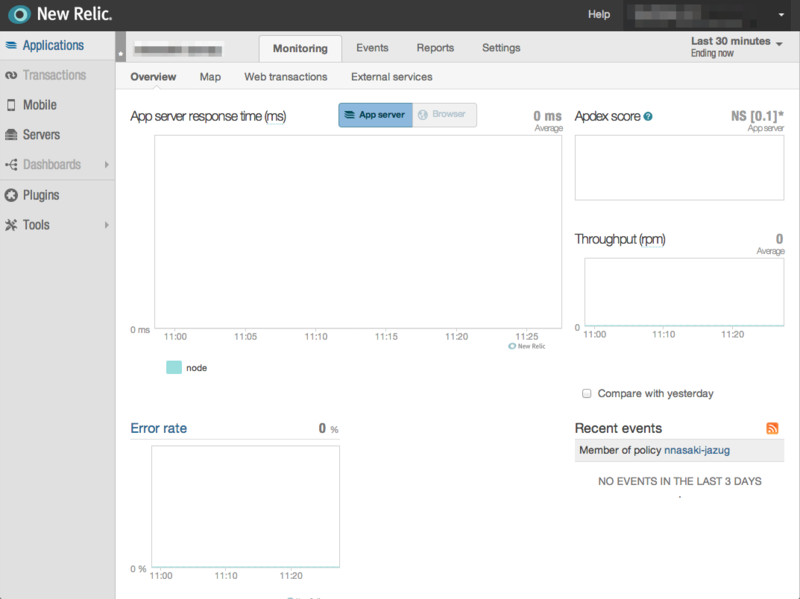This screenshot has height=599, width=800.
Task: Click the Plugins icon
Action: [11, 195]
